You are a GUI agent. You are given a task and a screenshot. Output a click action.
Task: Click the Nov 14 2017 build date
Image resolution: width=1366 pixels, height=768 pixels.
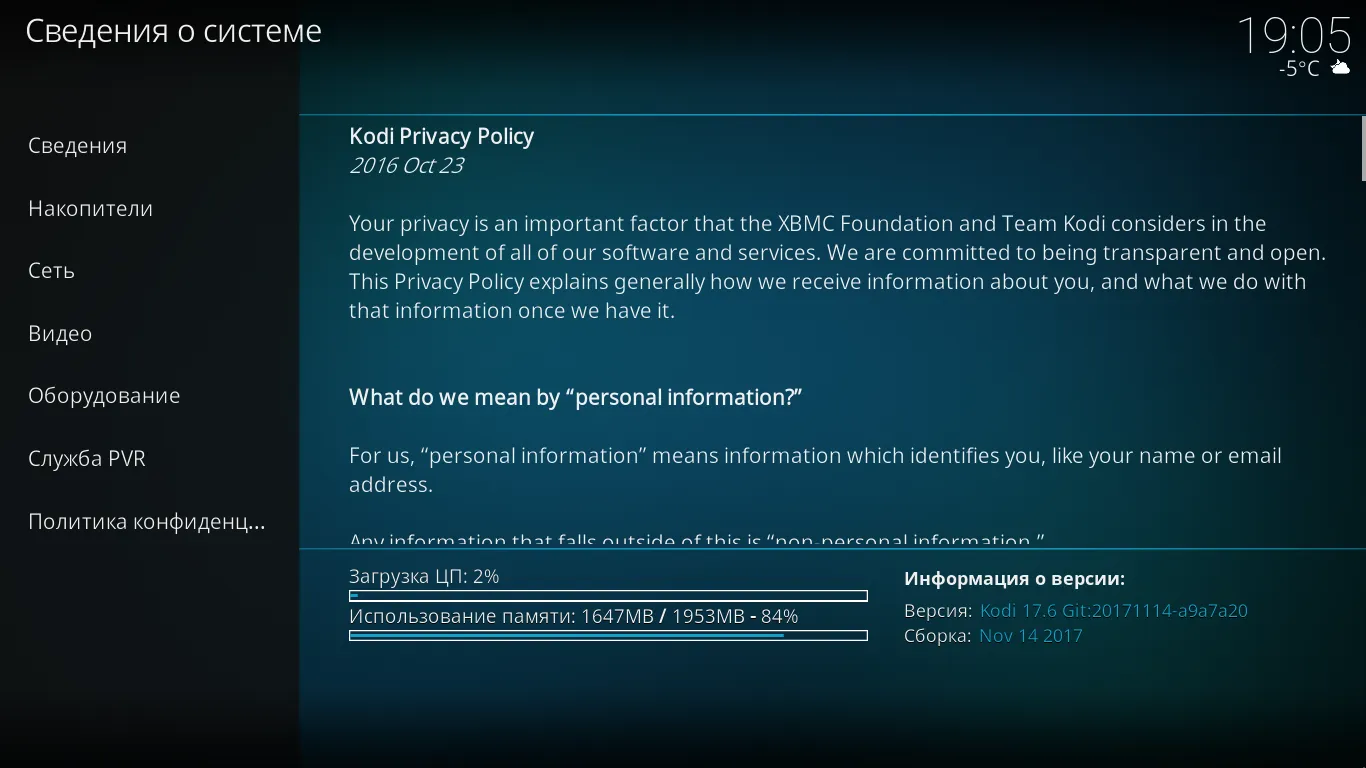1031,636
